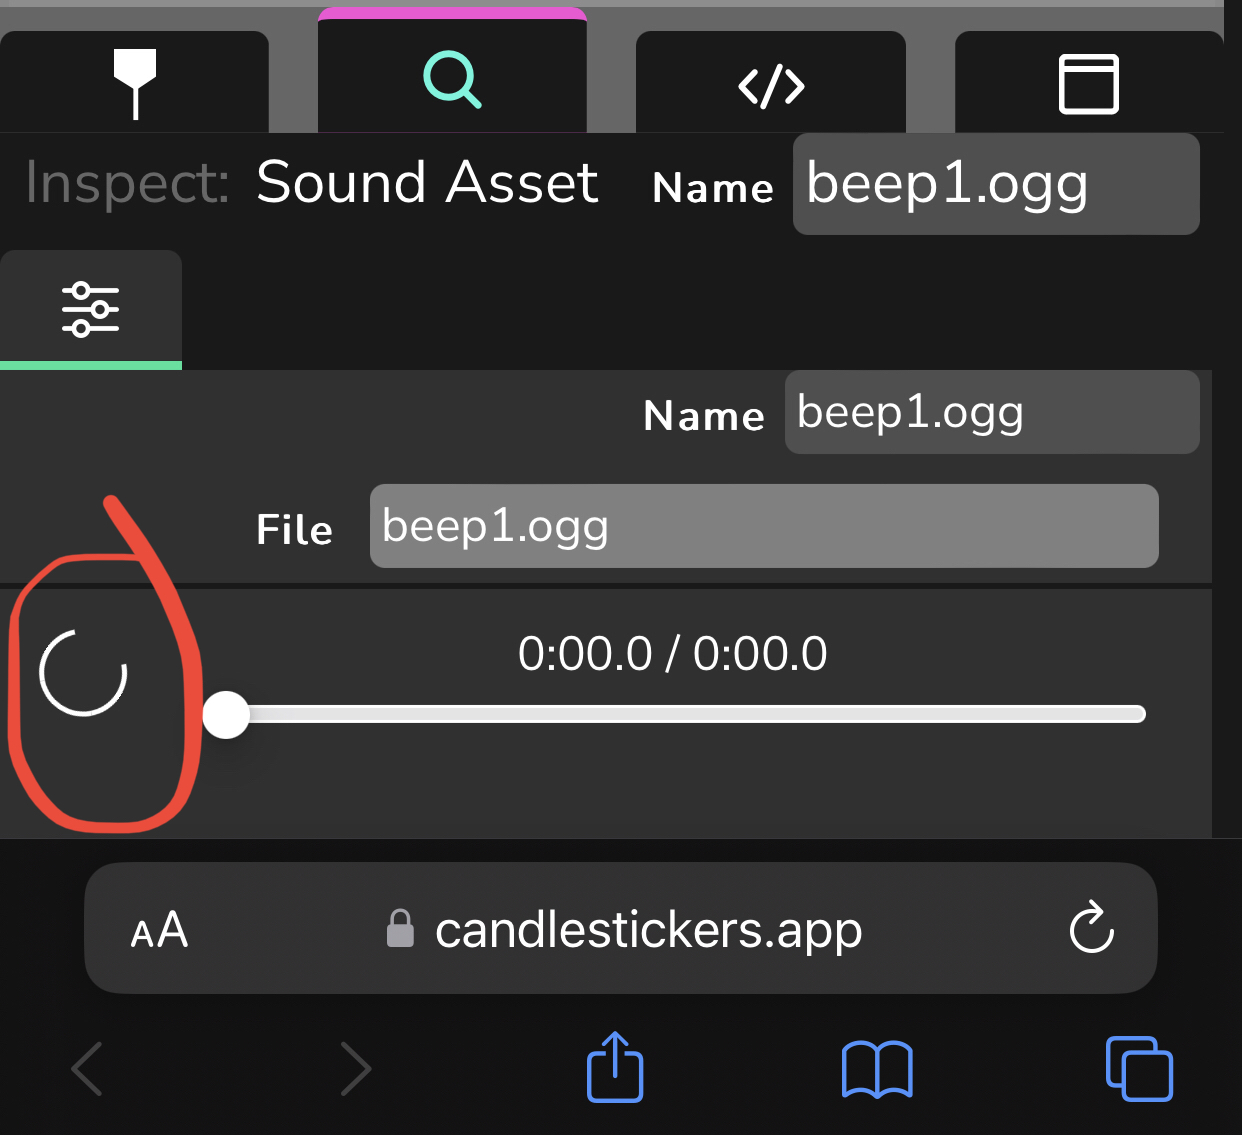Select the File field beep1.ogg
Screen dimensions: 1242x1135
(764, 527)
